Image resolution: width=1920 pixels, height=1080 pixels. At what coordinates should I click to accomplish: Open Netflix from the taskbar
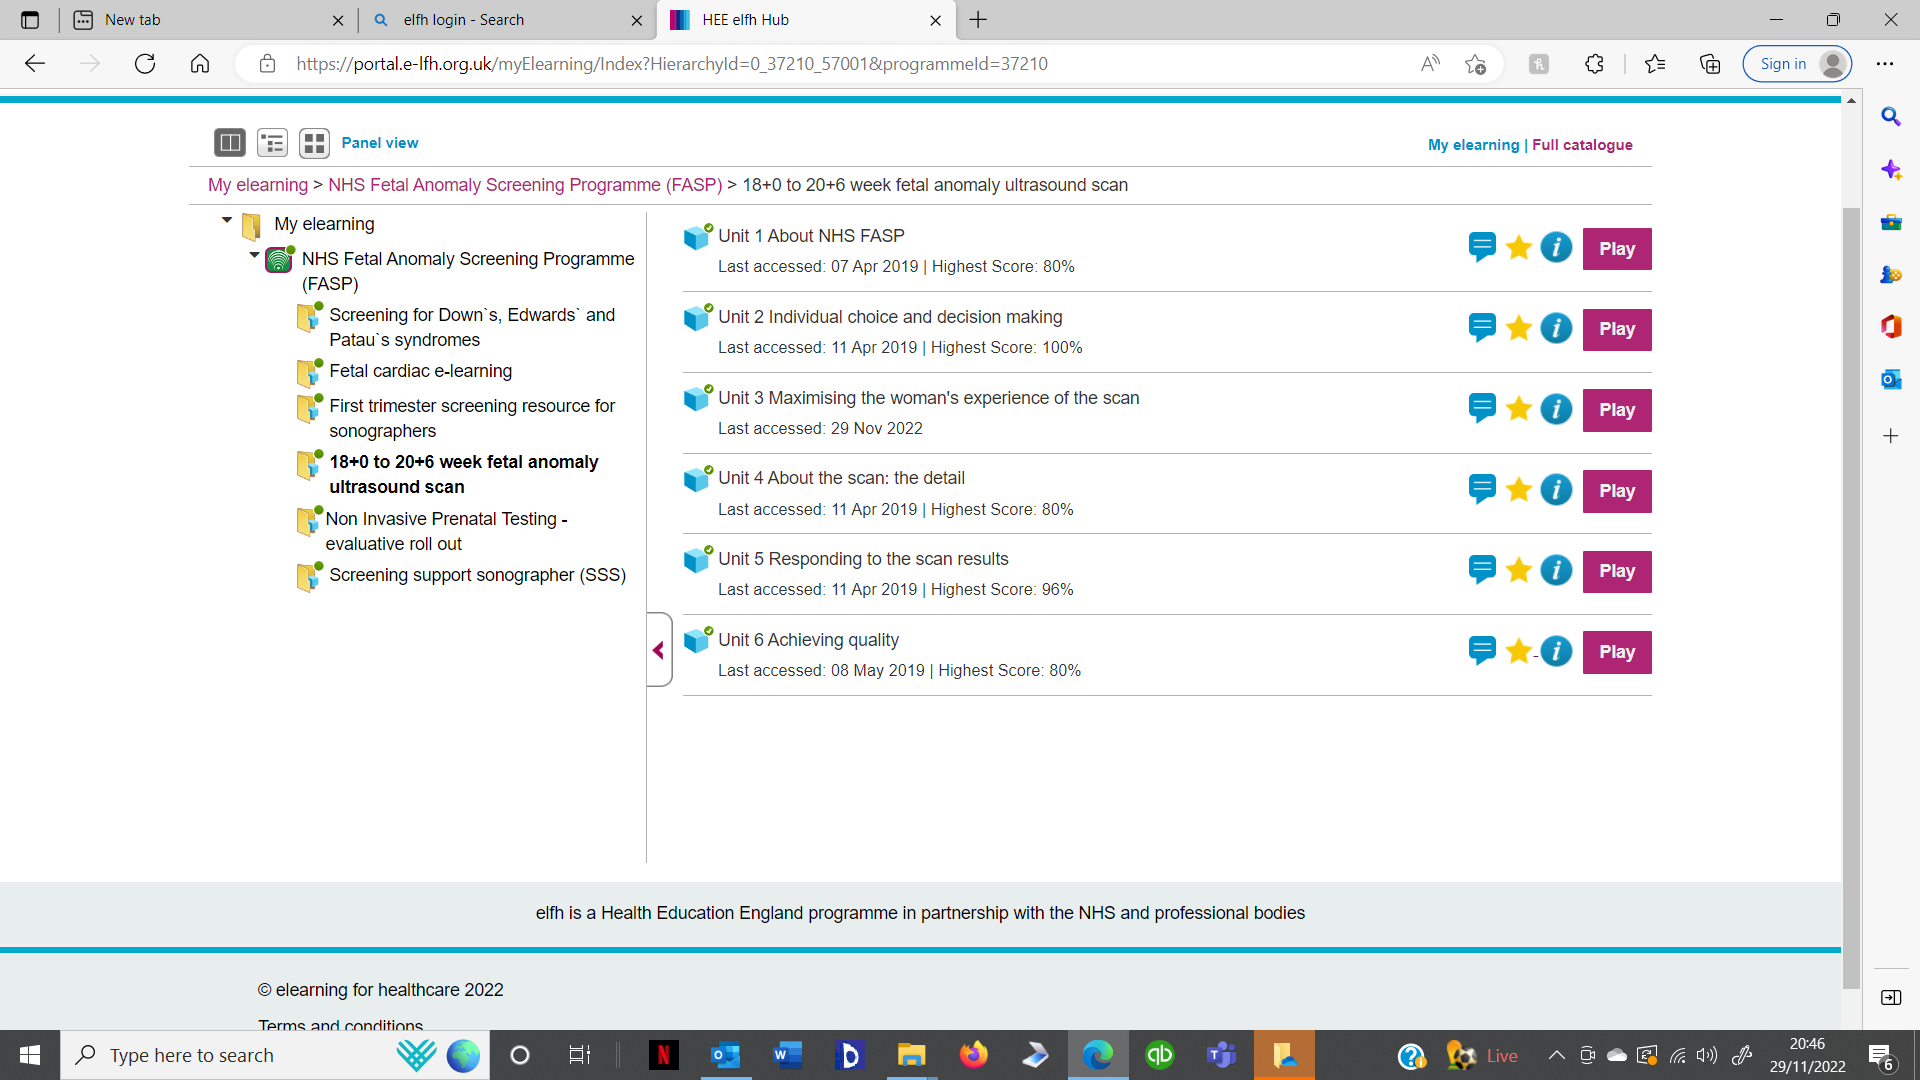tap(663, 1055)
